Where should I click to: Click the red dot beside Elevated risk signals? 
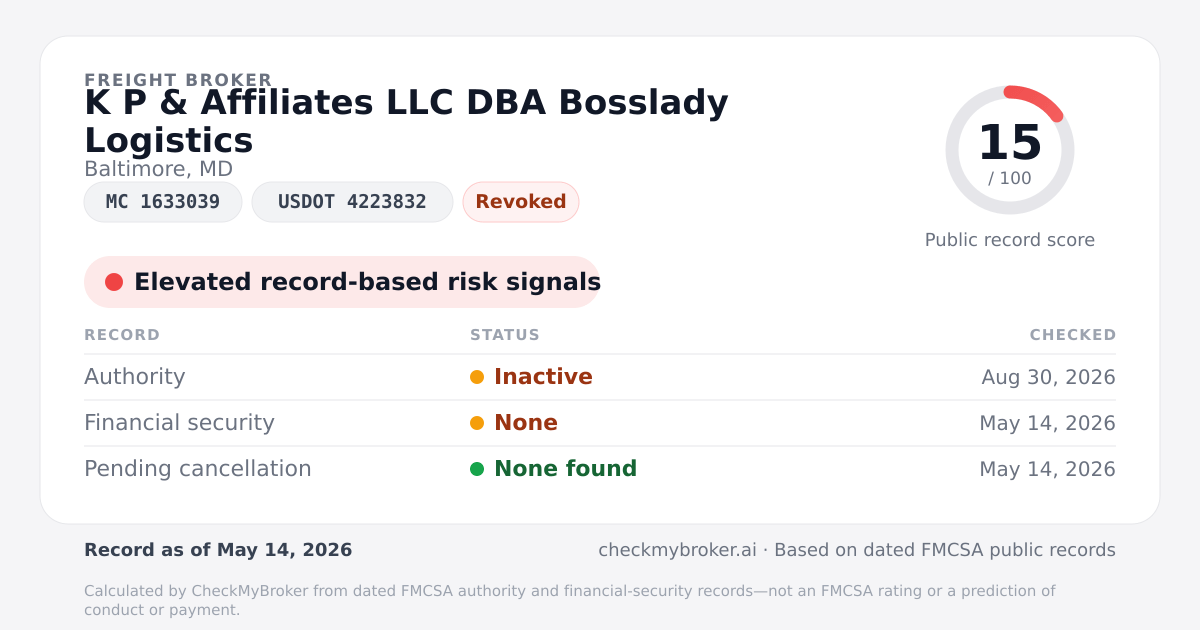click(114, 282)
